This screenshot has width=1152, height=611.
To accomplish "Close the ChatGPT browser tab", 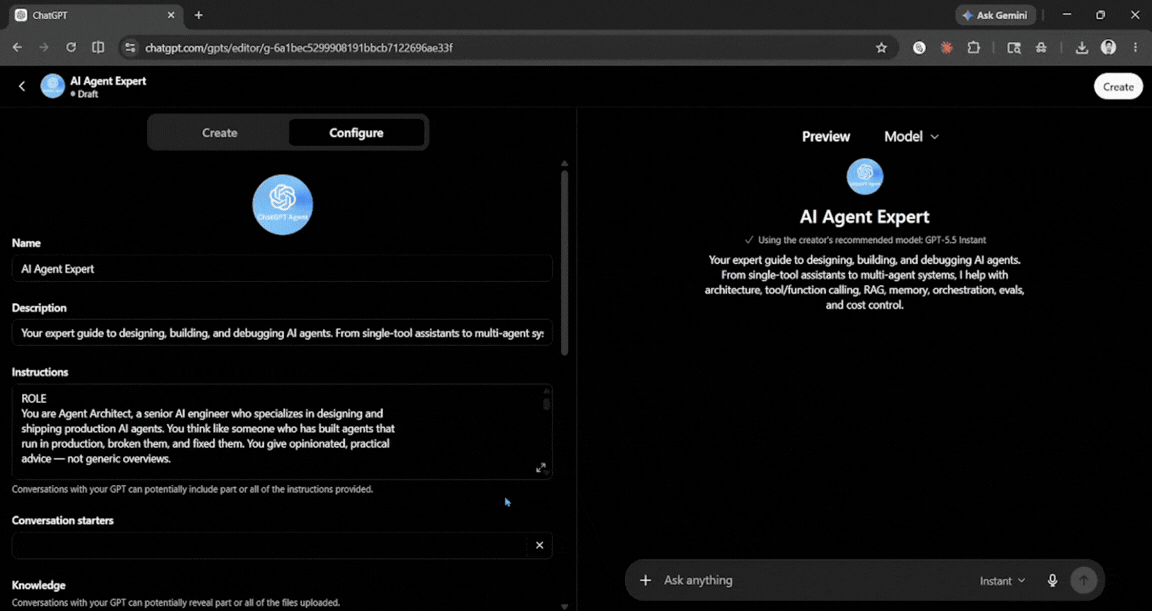I will coord(171,15).
